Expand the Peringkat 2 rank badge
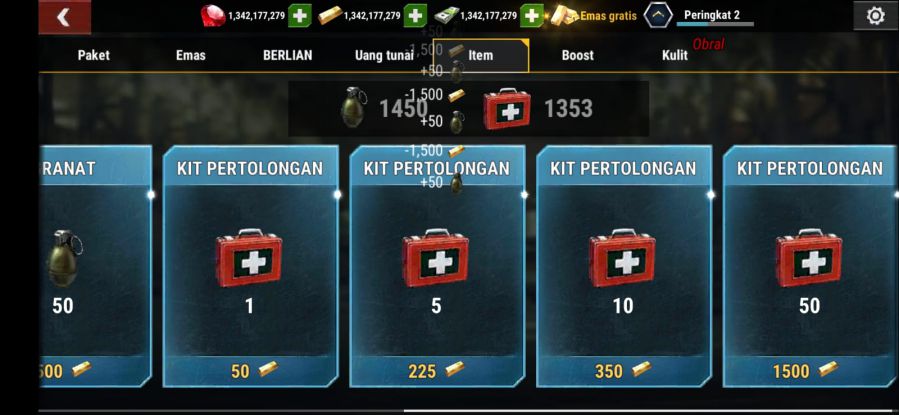This screenshot has width=899, height=415. [658, 15]
